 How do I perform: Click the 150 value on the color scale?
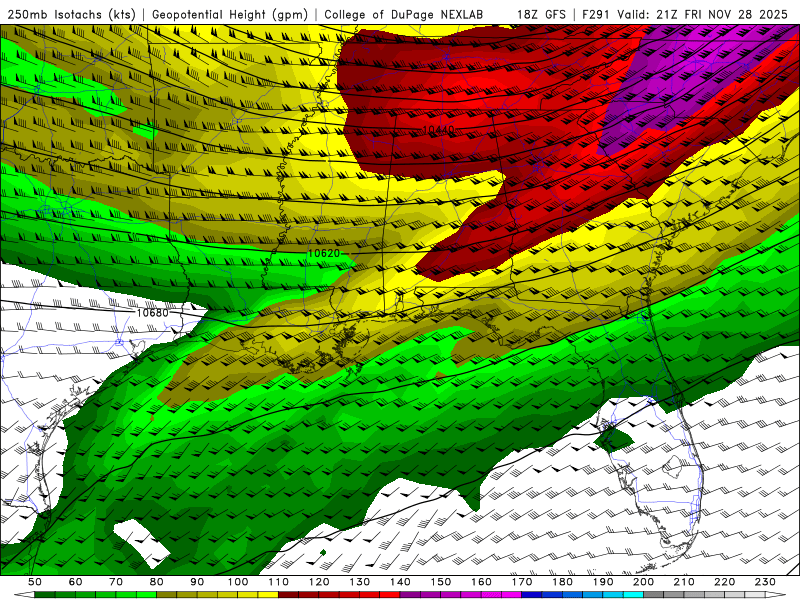click(441, 582)
